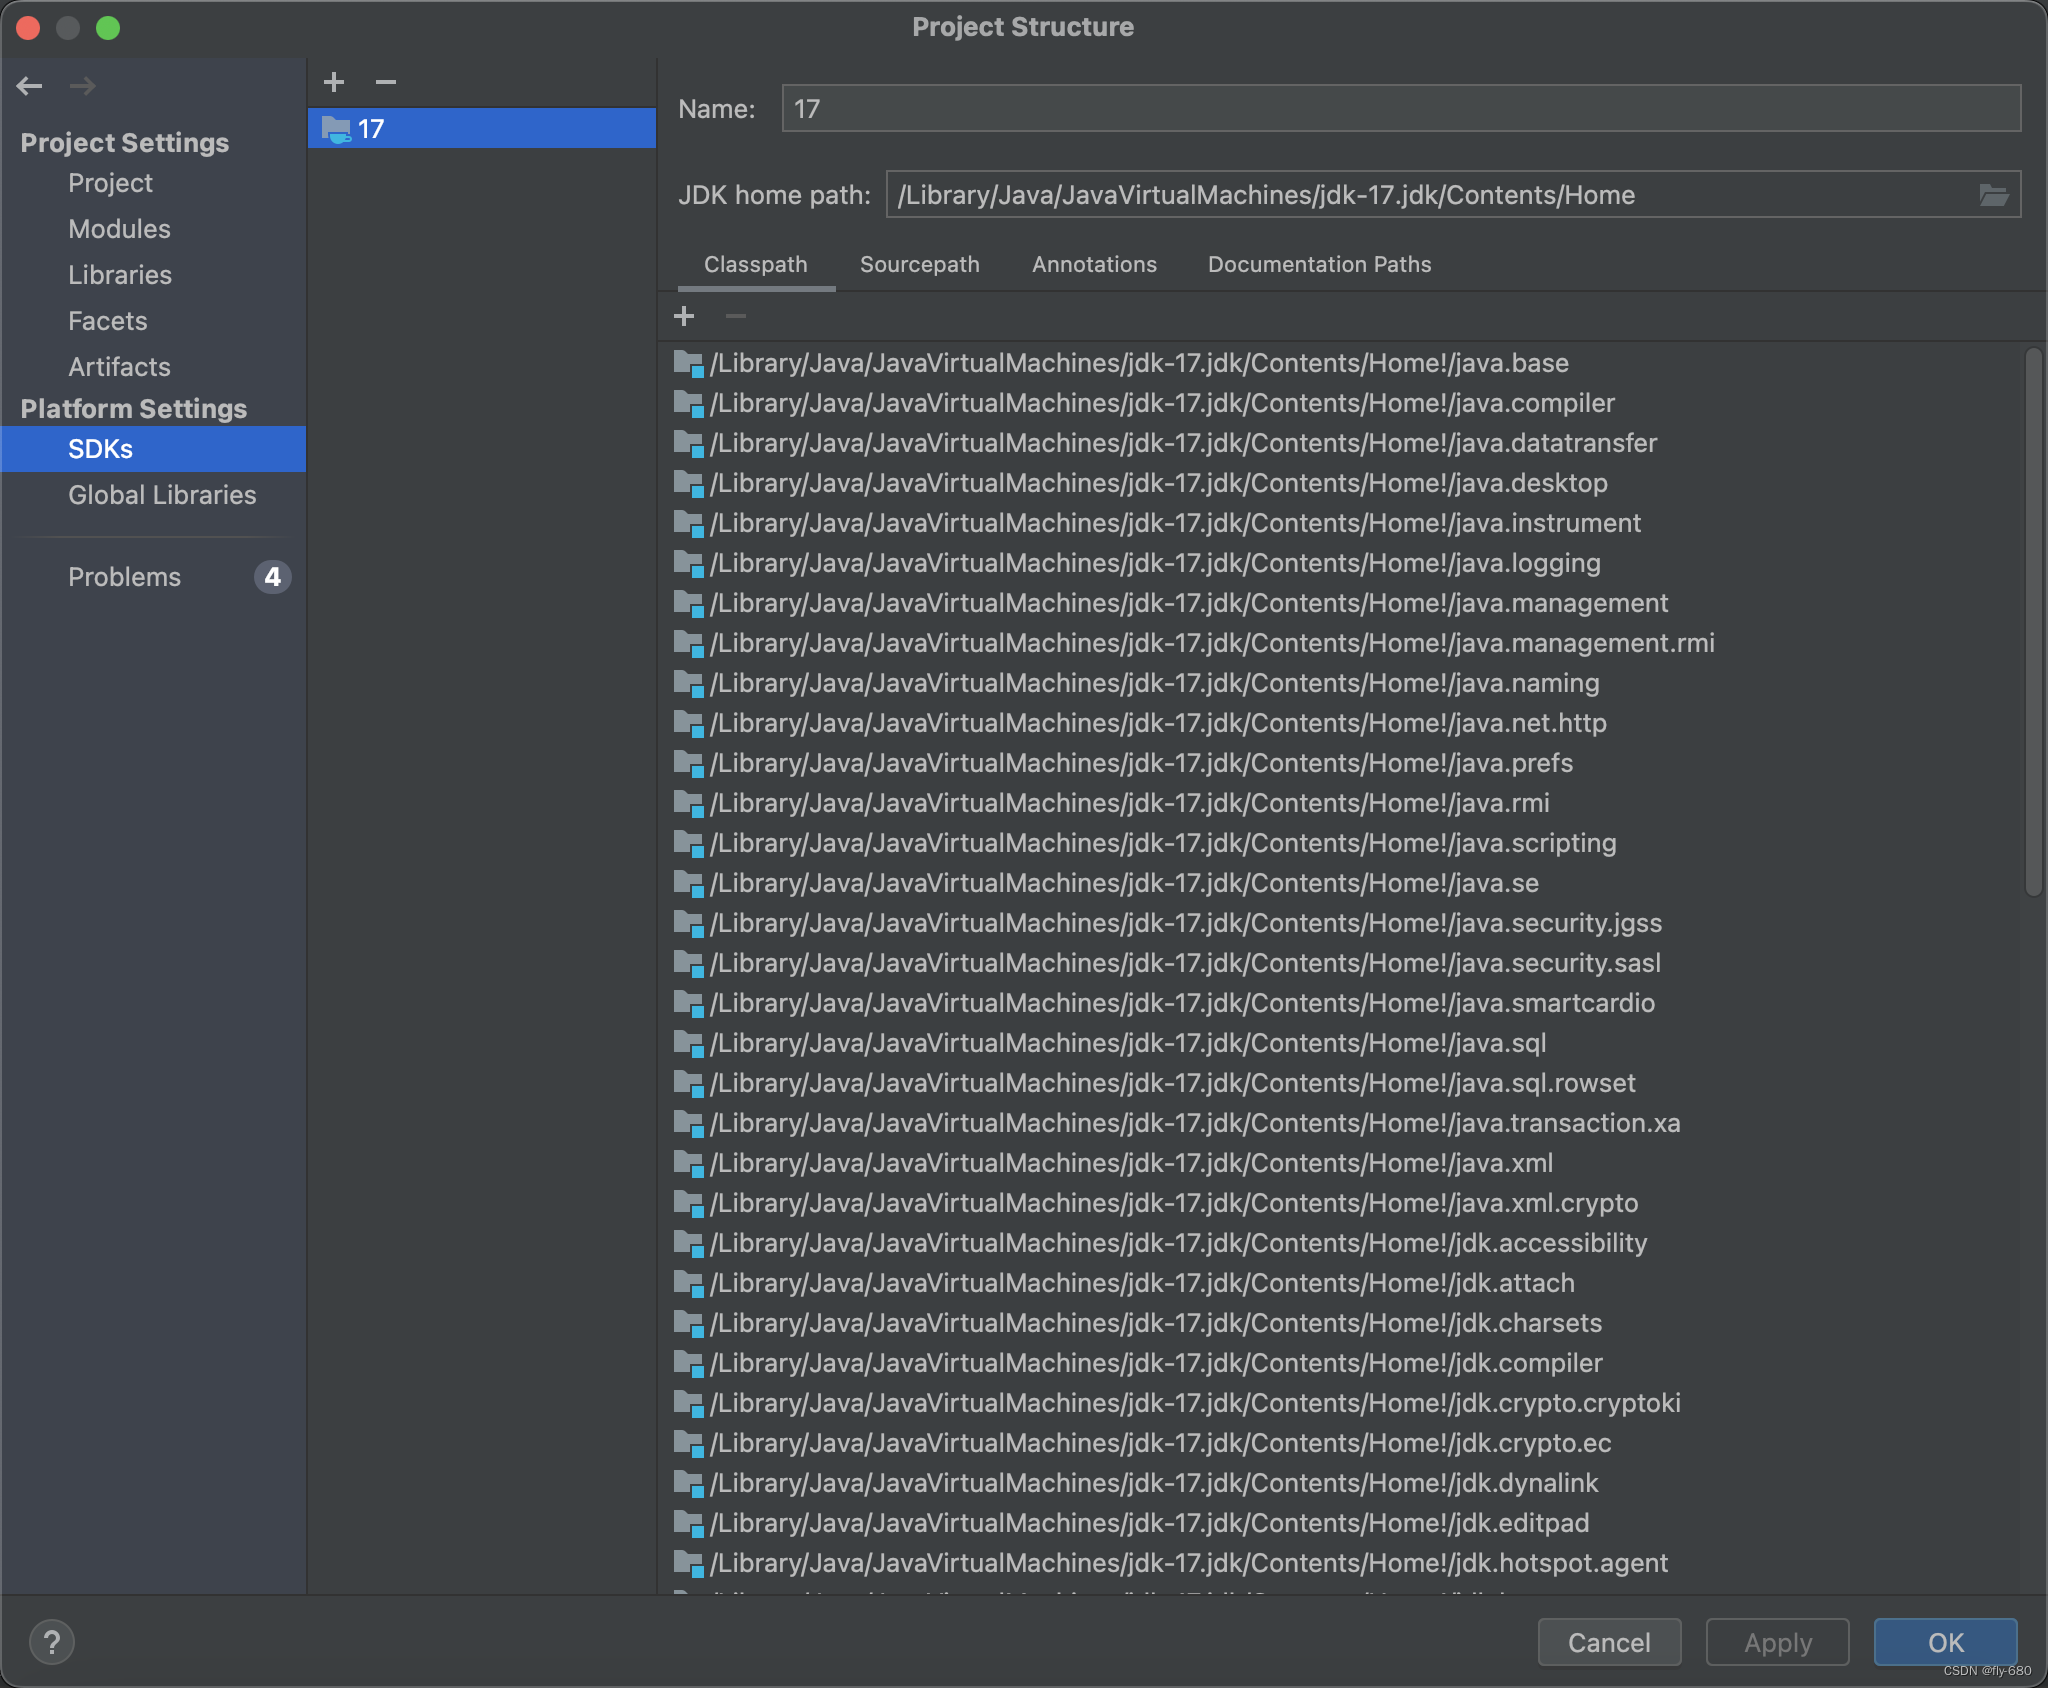Viewport: 2048px width, 1688px height.
Task: Click the folder icon of the java.prefs entry
Action: (x=689, y=763)
